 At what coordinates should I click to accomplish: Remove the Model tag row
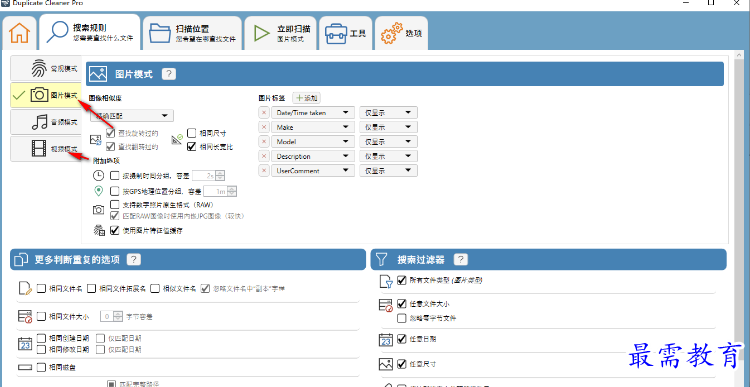click(264, 142)
